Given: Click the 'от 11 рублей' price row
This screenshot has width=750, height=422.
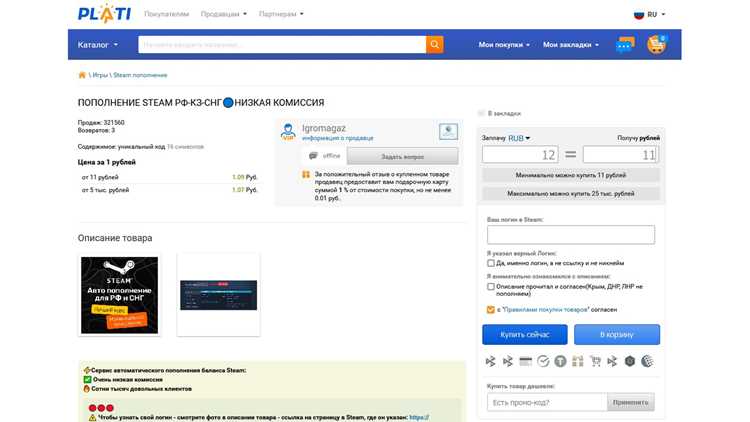Looking at the screenshot, I should [169, 177].
